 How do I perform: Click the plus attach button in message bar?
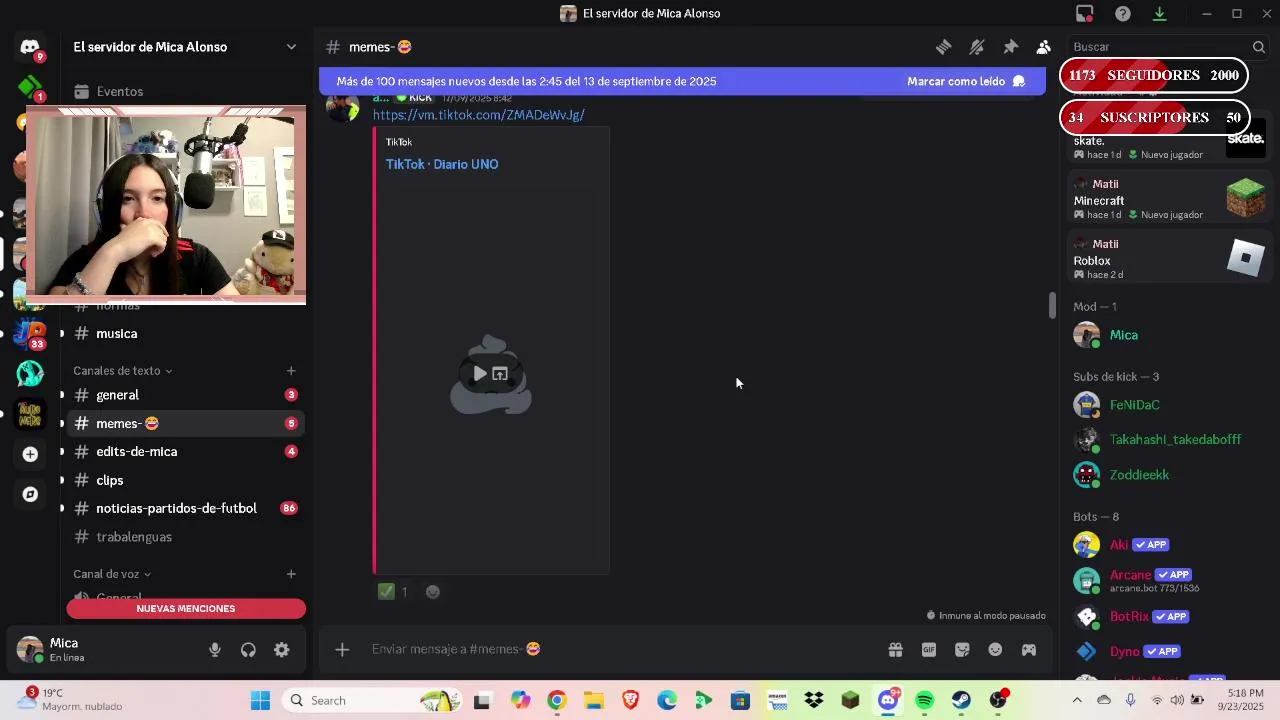pos(342,650)
